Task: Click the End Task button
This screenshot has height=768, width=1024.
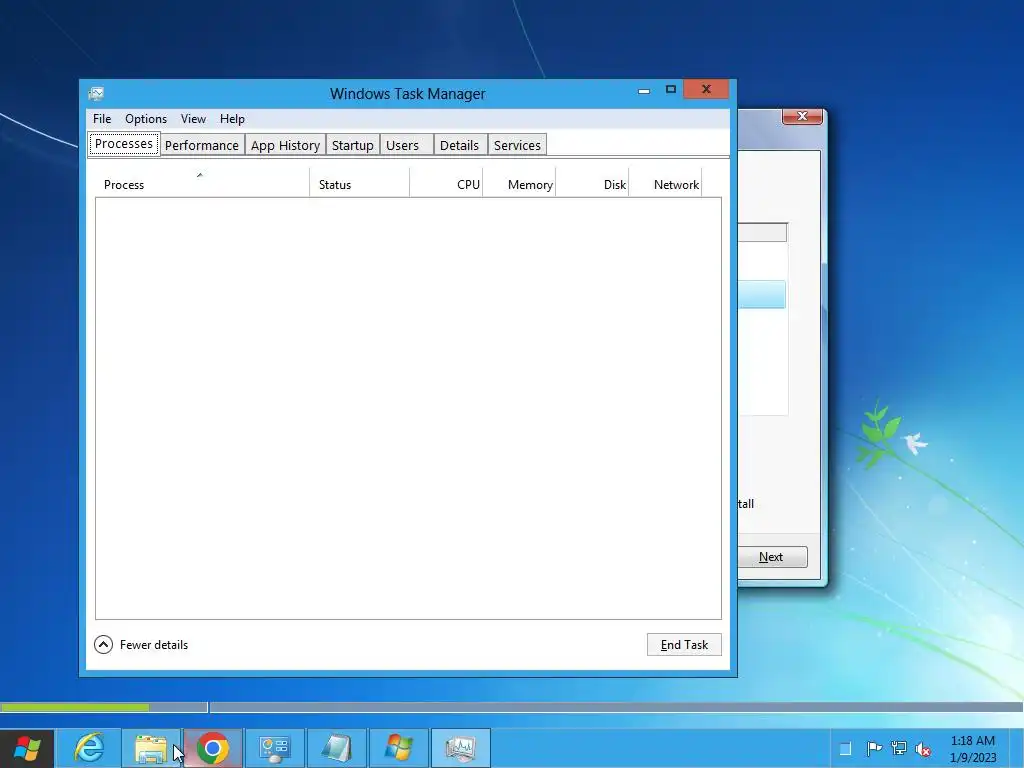Action: (684, 645)
